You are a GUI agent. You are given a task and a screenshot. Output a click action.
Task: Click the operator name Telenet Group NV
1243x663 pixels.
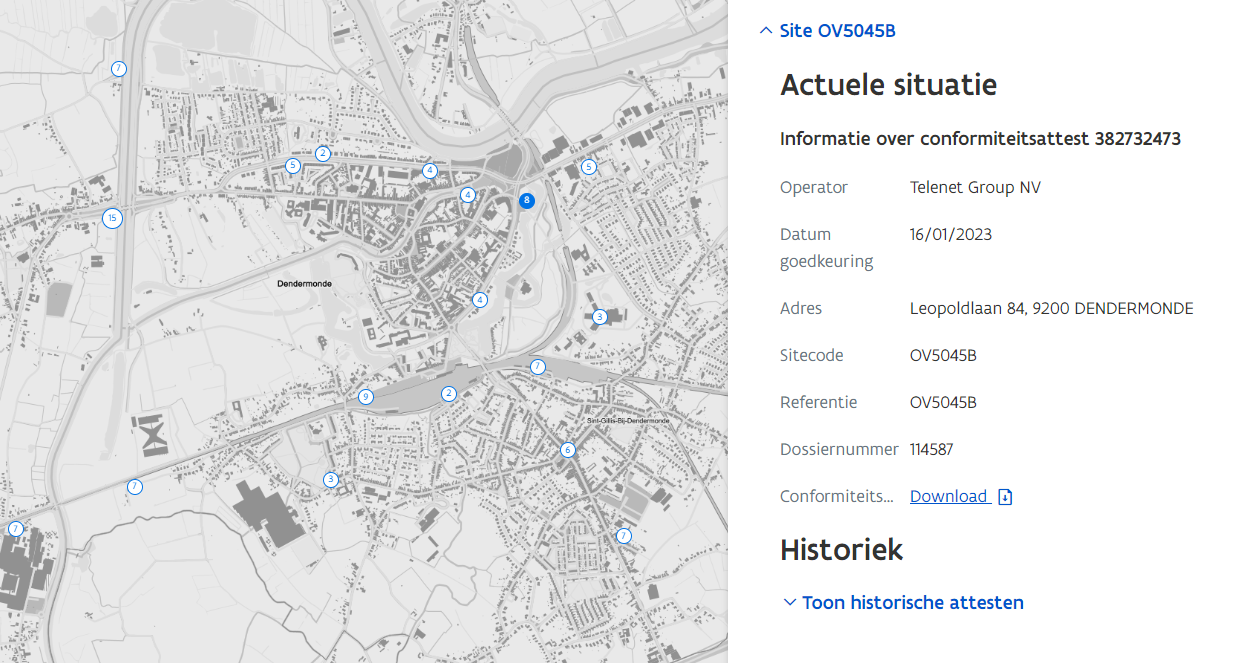tap(975, 187)
